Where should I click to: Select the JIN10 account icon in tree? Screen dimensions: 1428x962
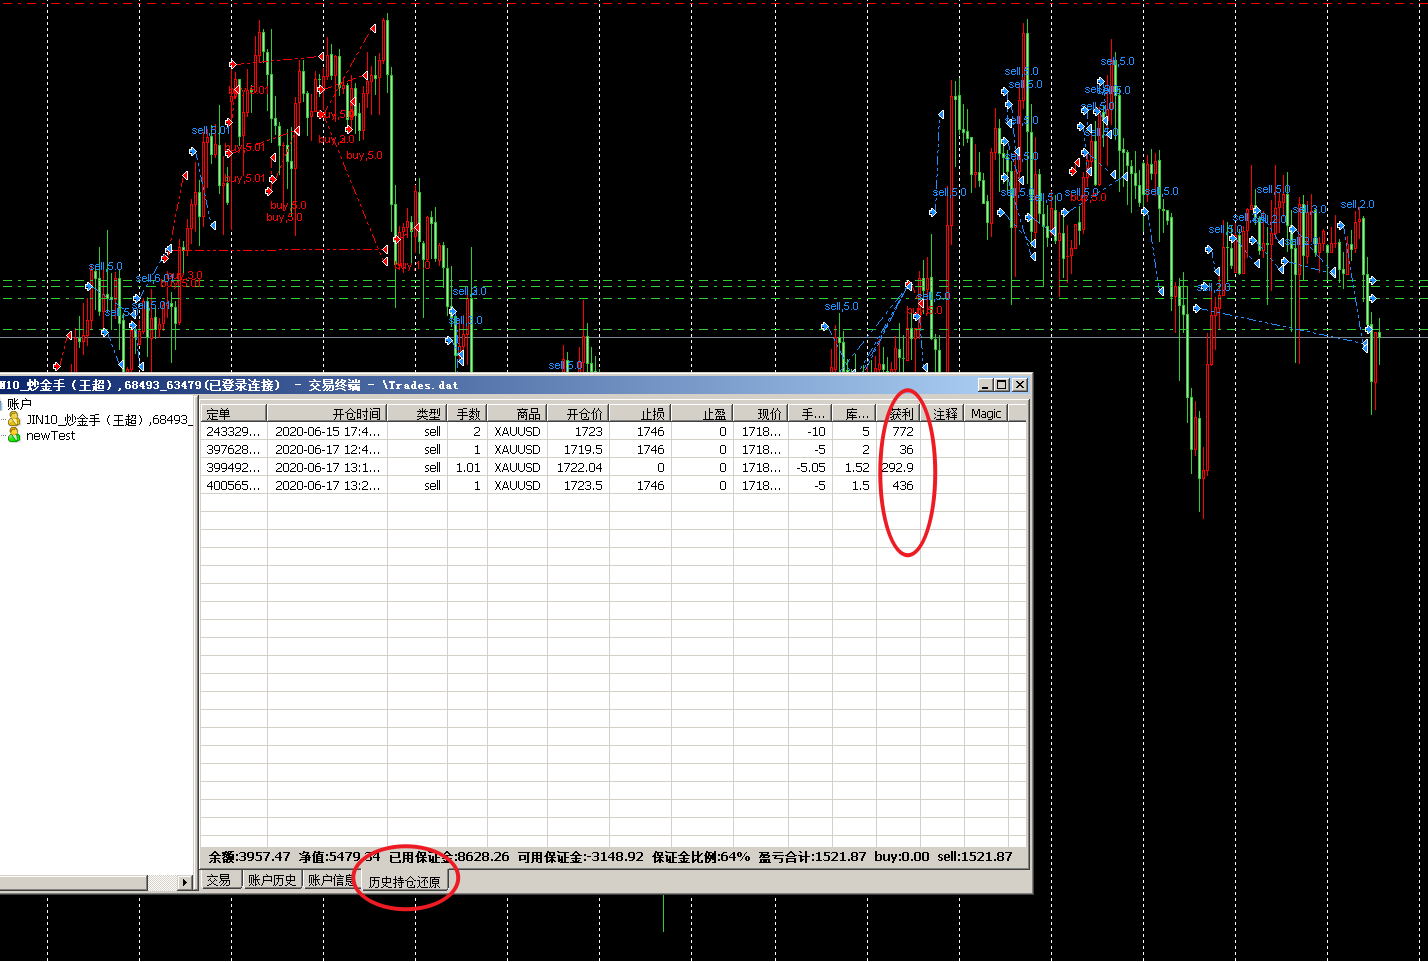click(x=14, y=420)
